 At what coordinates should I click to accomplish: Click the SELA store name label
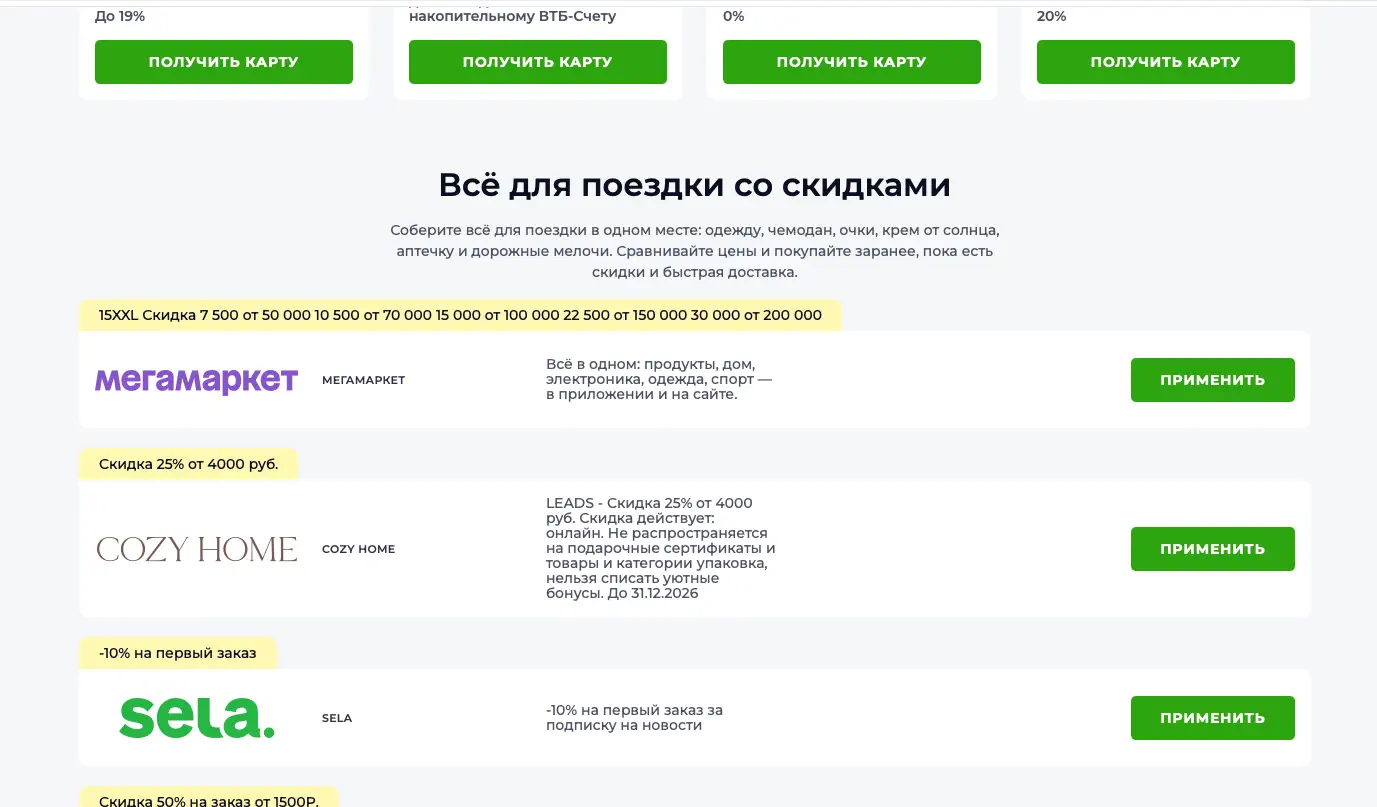point(337,718)
